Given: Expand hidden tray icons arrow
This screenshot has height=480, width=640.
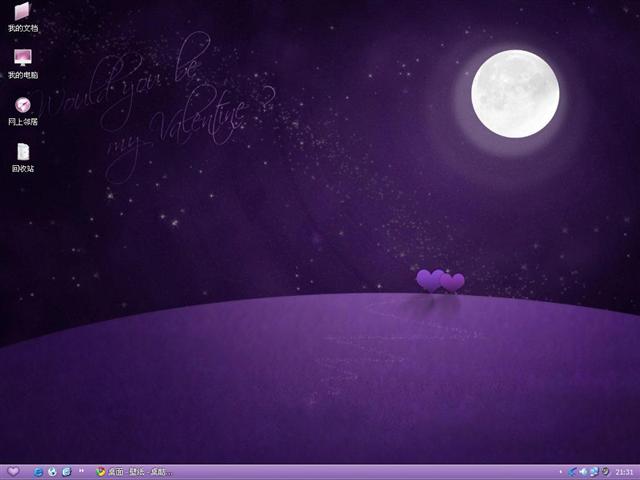Looking at the screenshot, I should click(x=560, y=472).
